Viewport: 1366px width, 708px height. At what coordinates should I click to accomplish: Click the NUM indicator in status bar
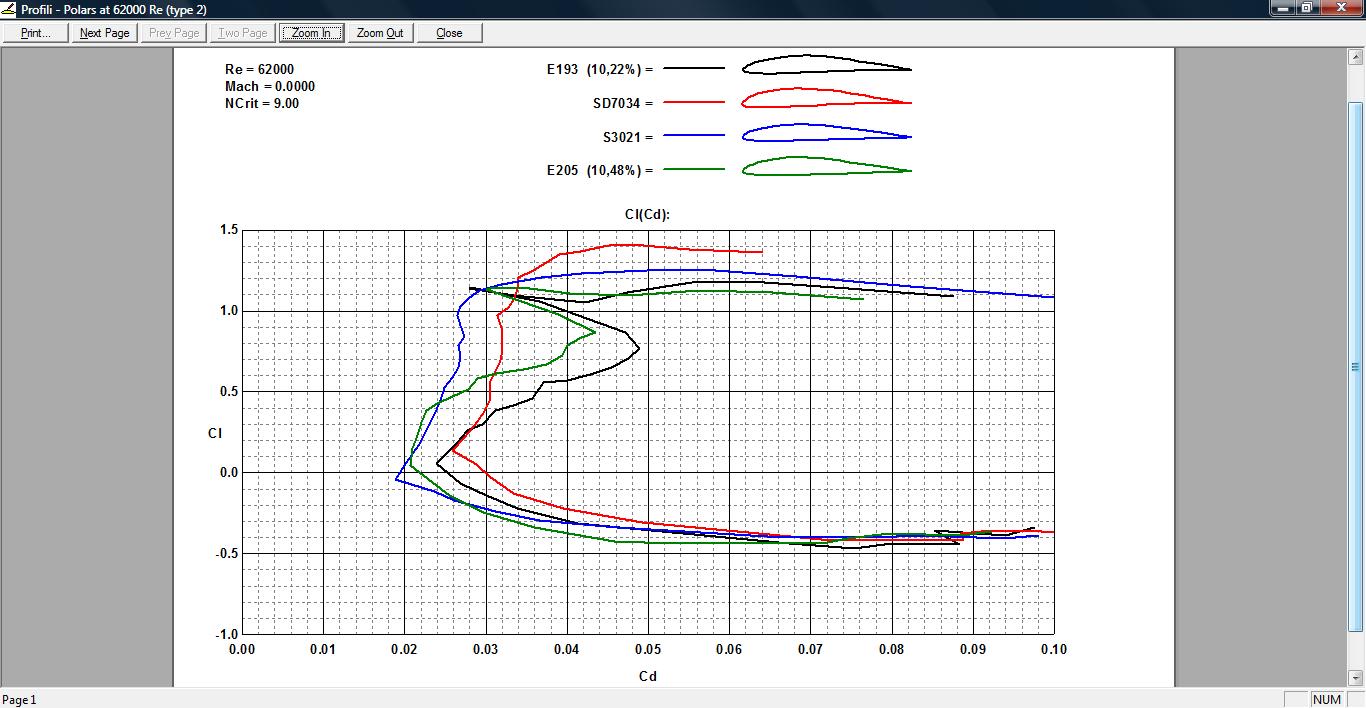1327,699
